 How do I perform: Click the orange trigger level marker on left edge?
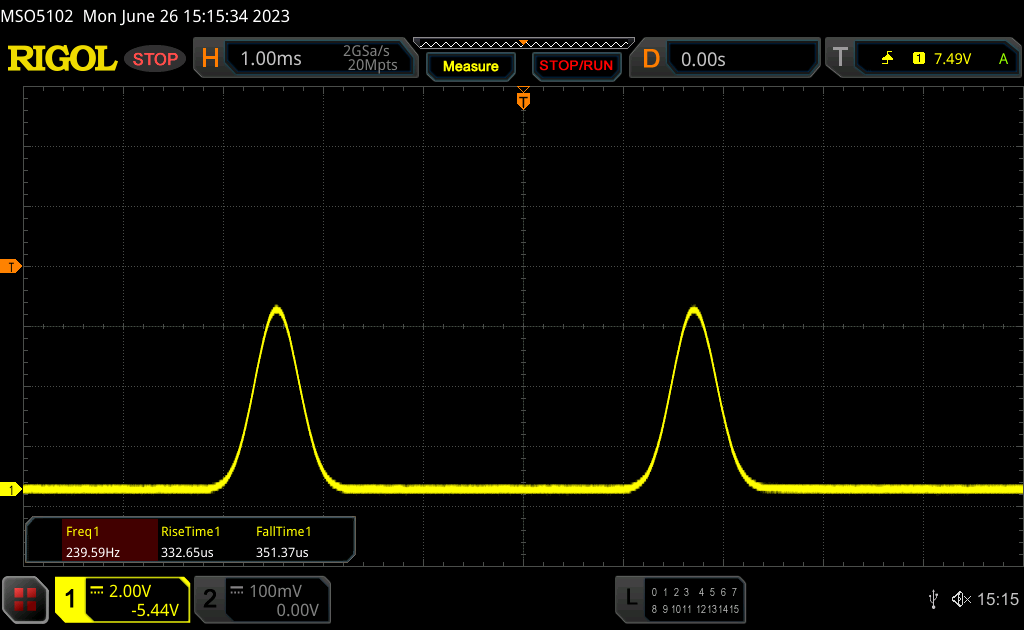click(x=10, y=266)
